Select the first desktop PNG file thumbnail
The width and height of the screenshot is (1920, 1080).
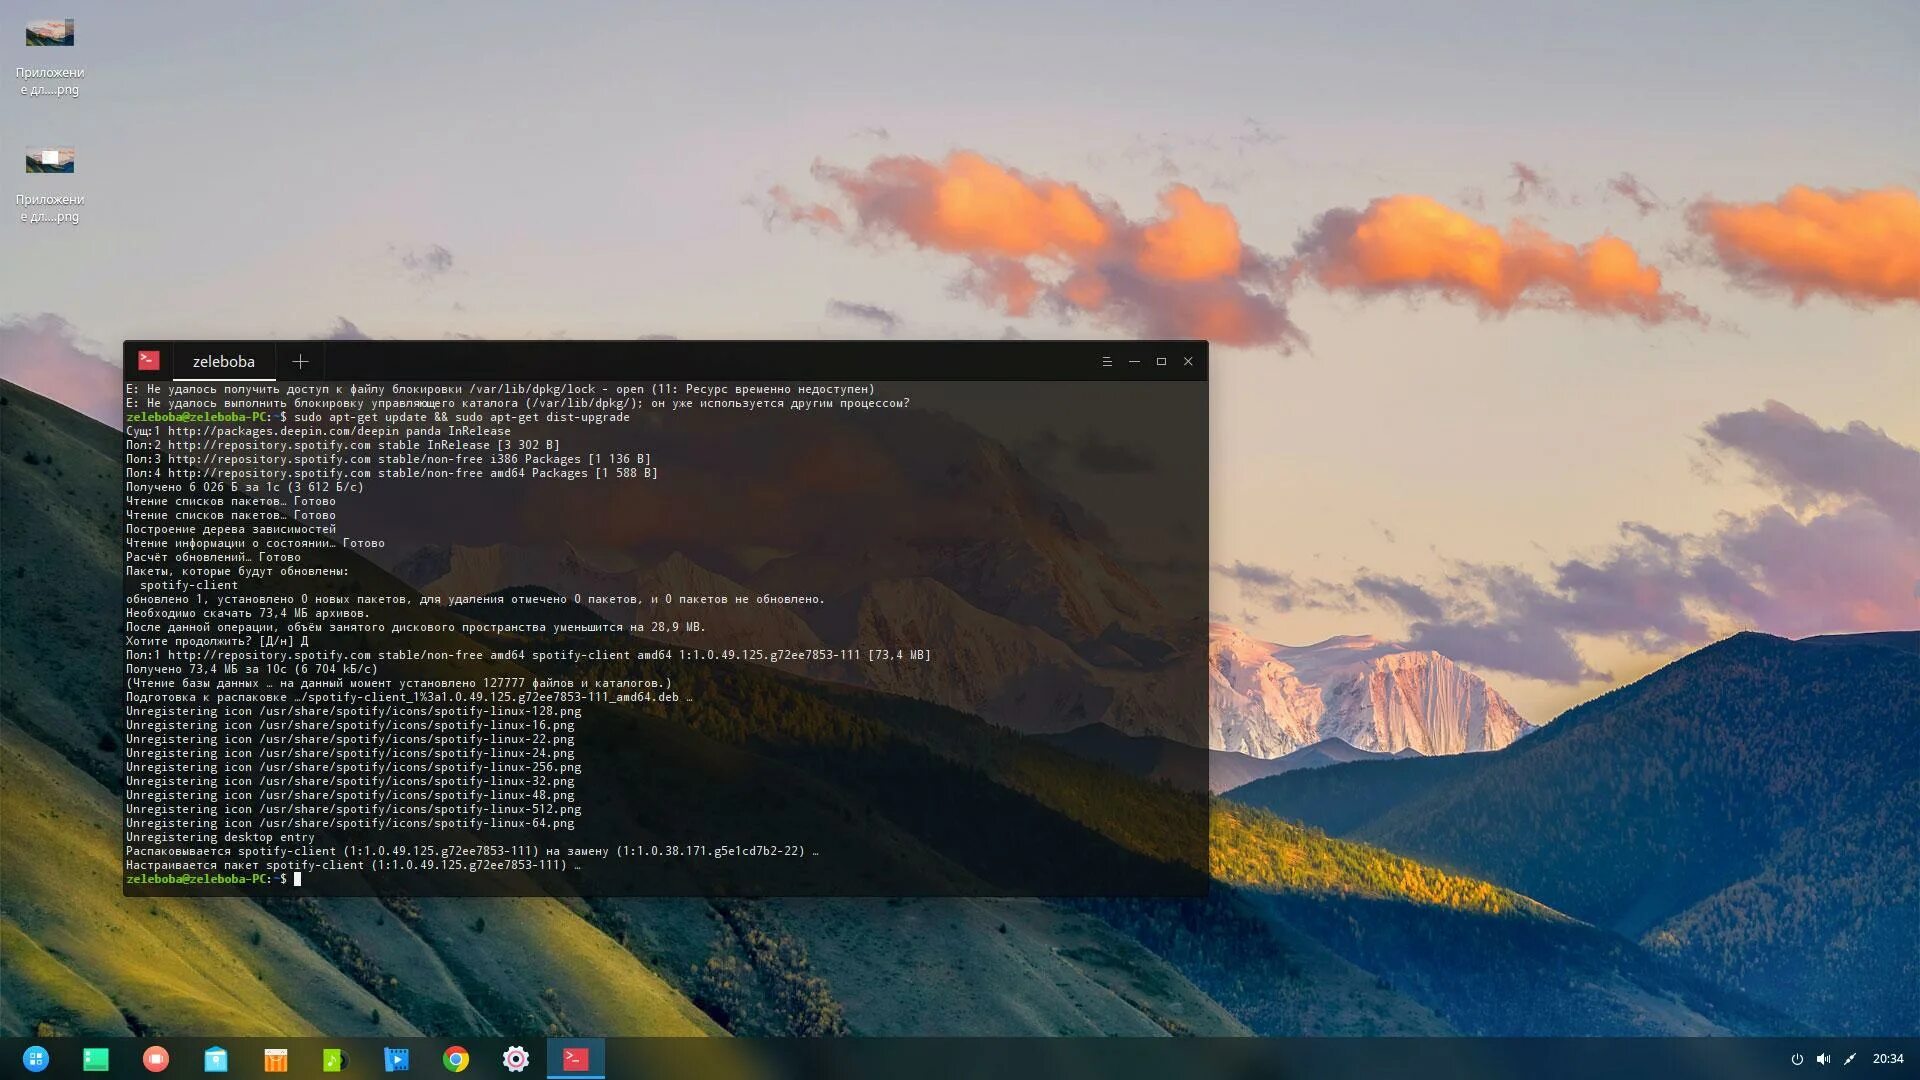click(50, 33)
